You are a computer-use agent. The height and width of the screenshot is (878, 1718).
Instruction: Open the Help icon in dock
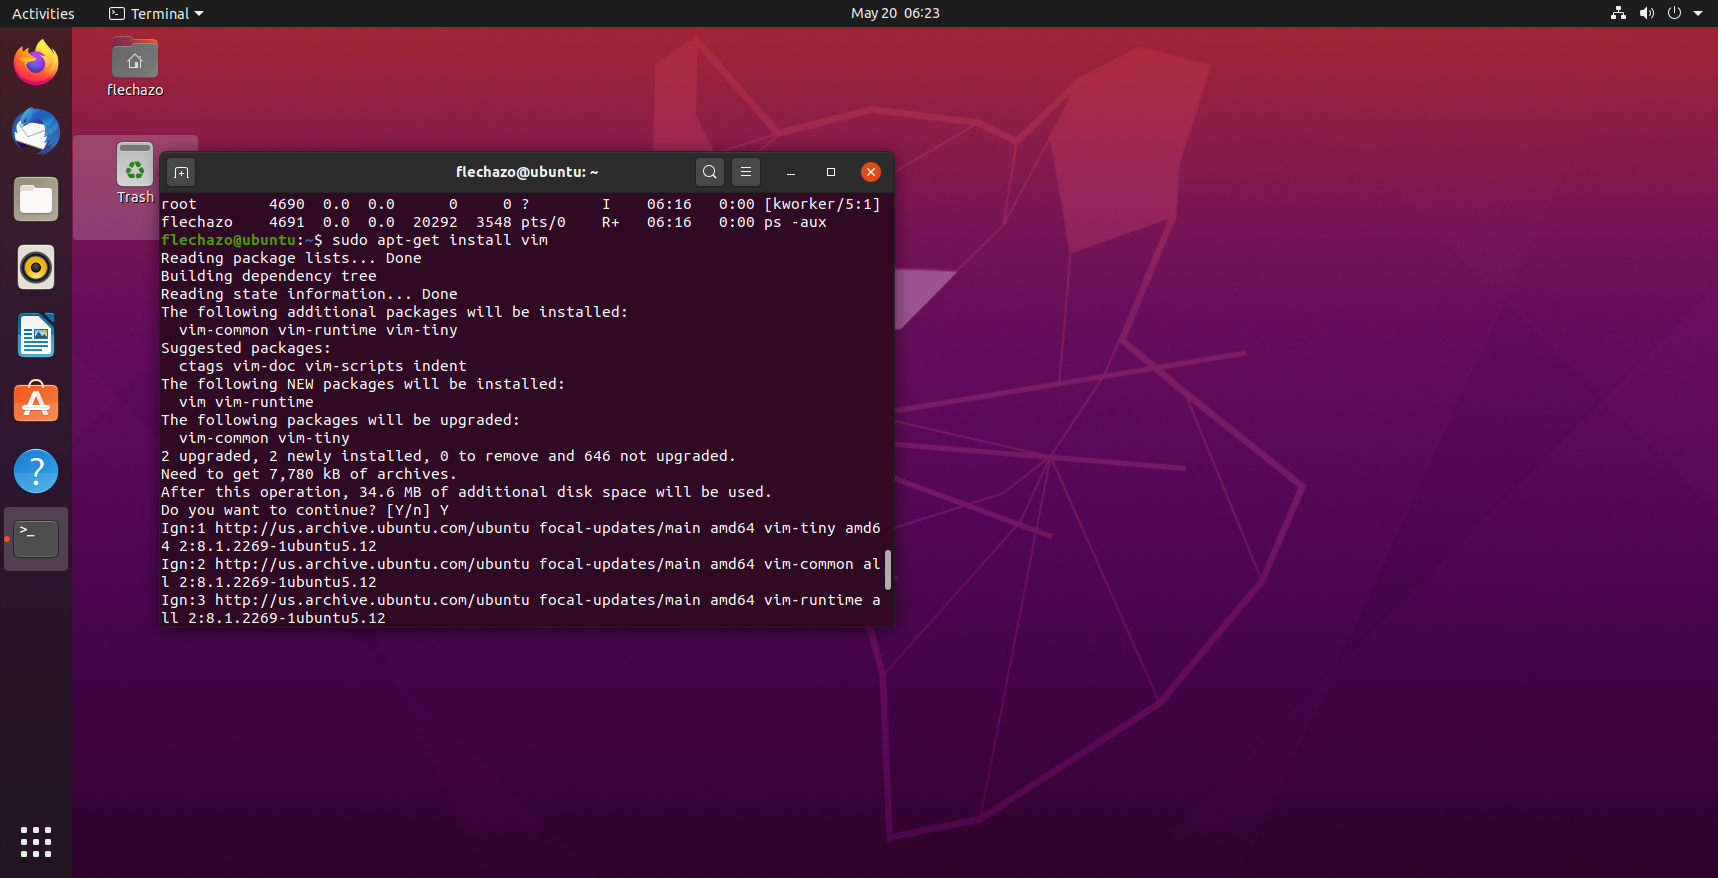(x=36, y=471)
